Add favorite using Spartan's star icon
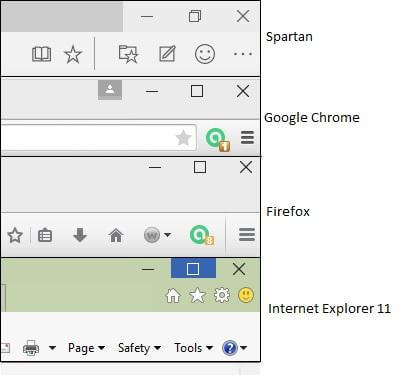This screenshot has width=417, height=376. pyautogui.click(x=73, y=54)
